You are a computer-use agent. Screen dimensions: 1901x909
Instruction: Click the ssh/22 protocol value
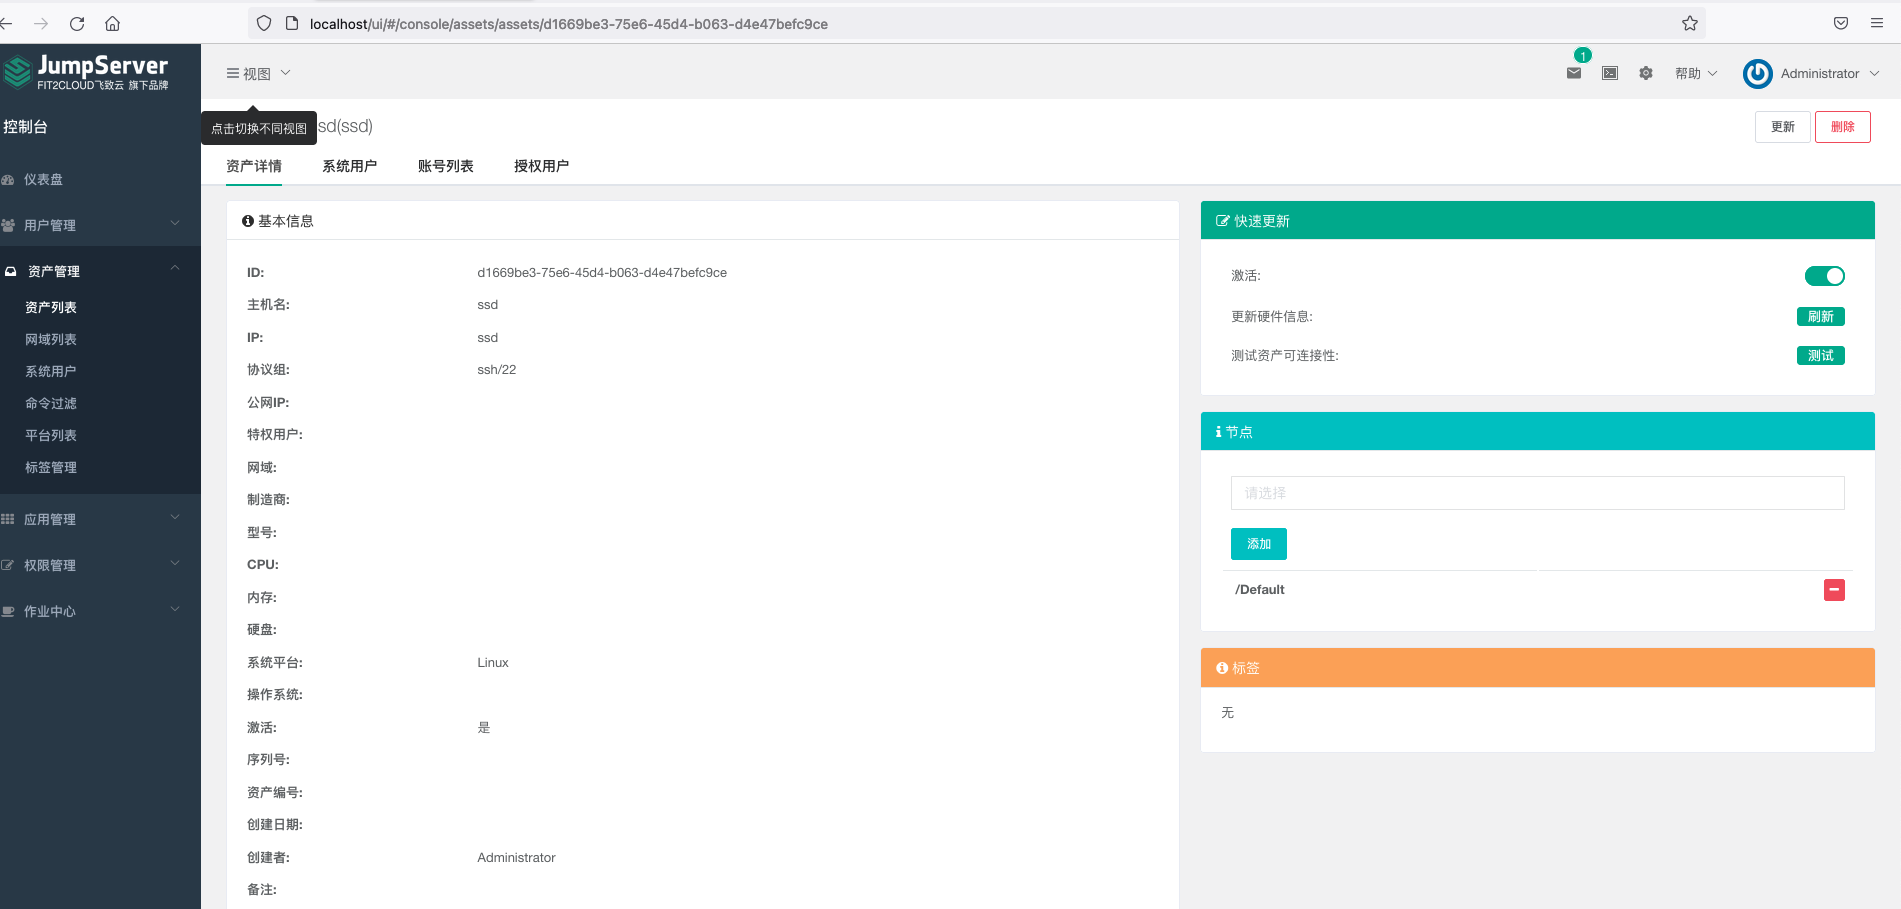pos(497,370)
